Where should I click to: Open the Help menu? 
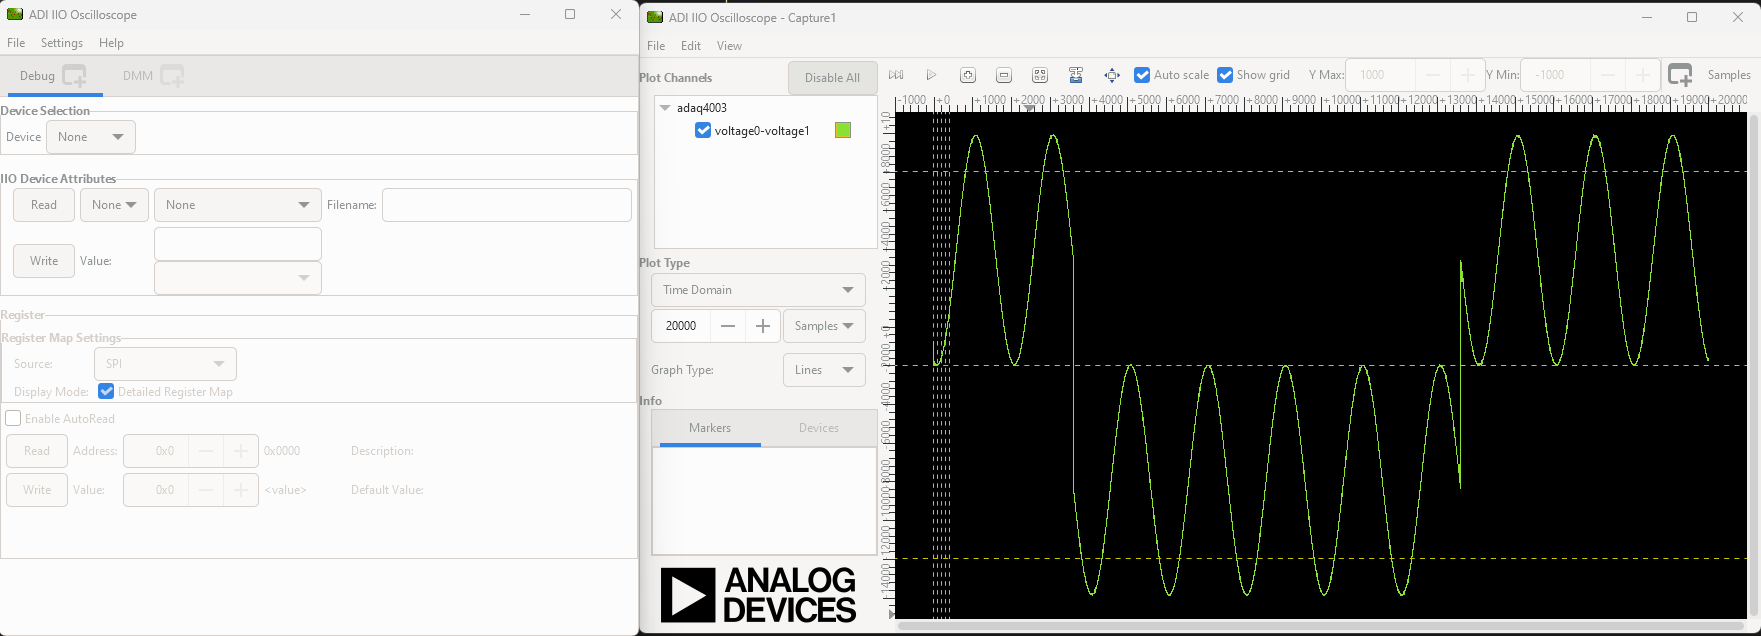(x=111, y=43)
